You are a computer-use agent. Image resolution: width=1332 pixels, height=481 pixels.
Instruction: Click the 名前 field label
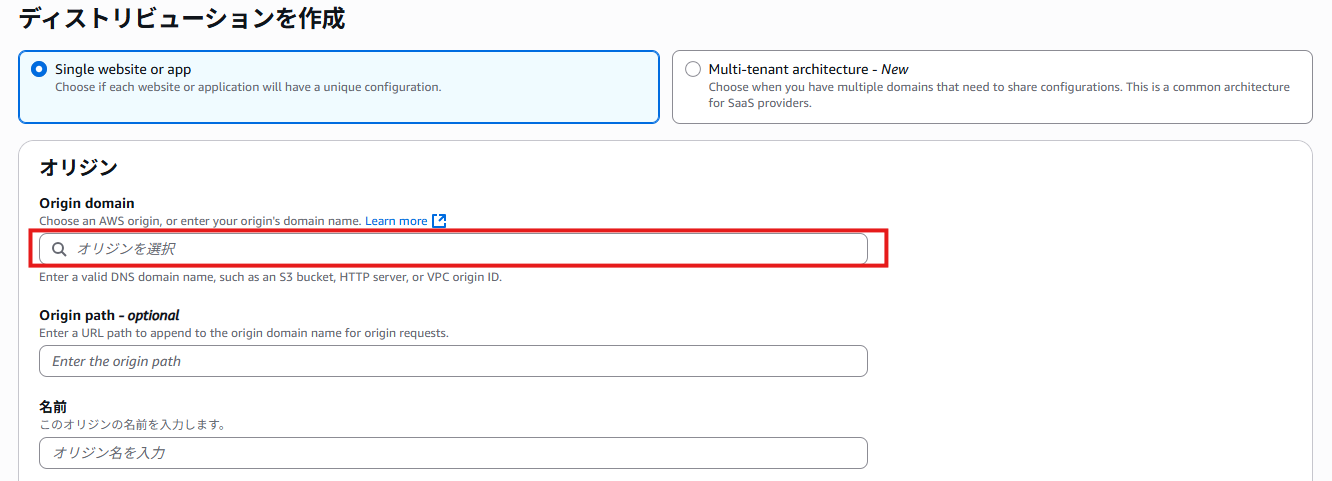click(53, 407)
